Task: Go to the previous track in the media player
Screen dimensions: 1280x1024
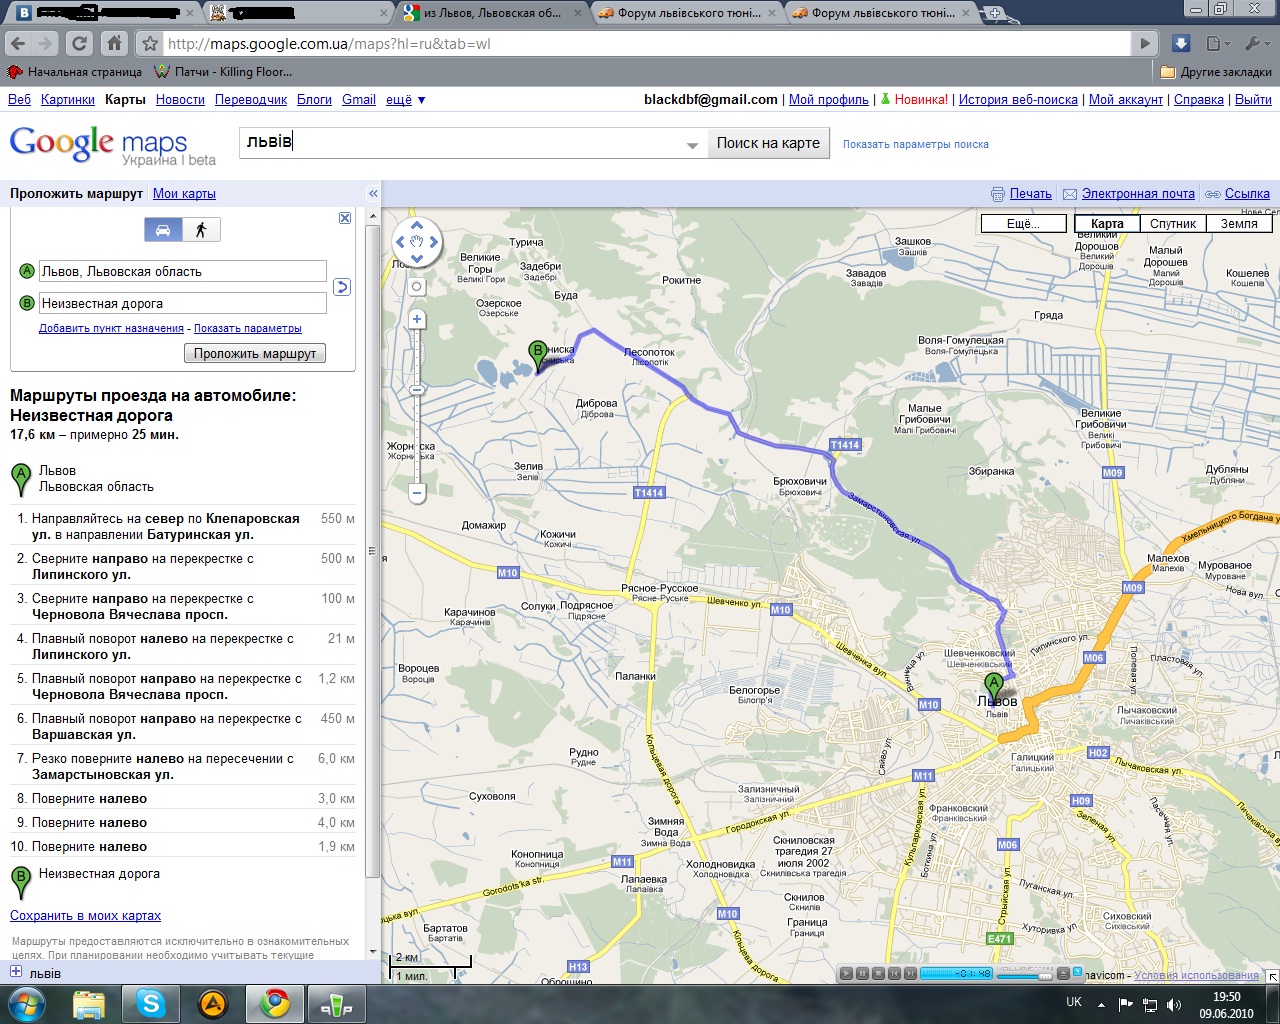Action: pos(894,973)
